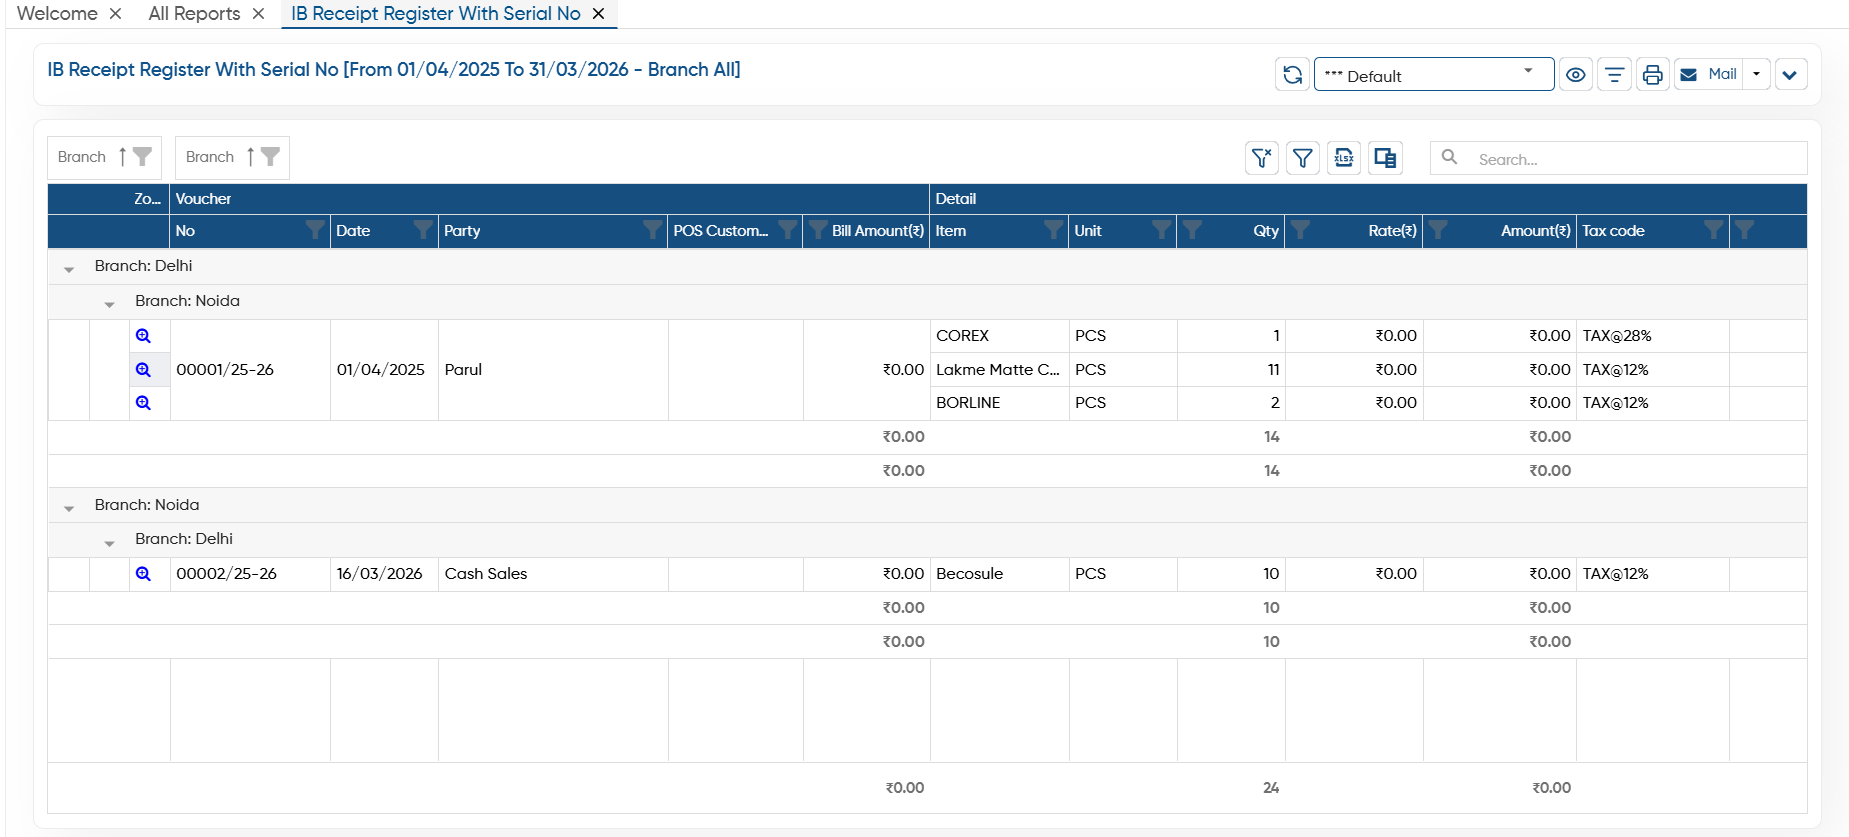Click the Becosule item cell
This screenshot has height=837, width=1849.
[x=999, y=574]
